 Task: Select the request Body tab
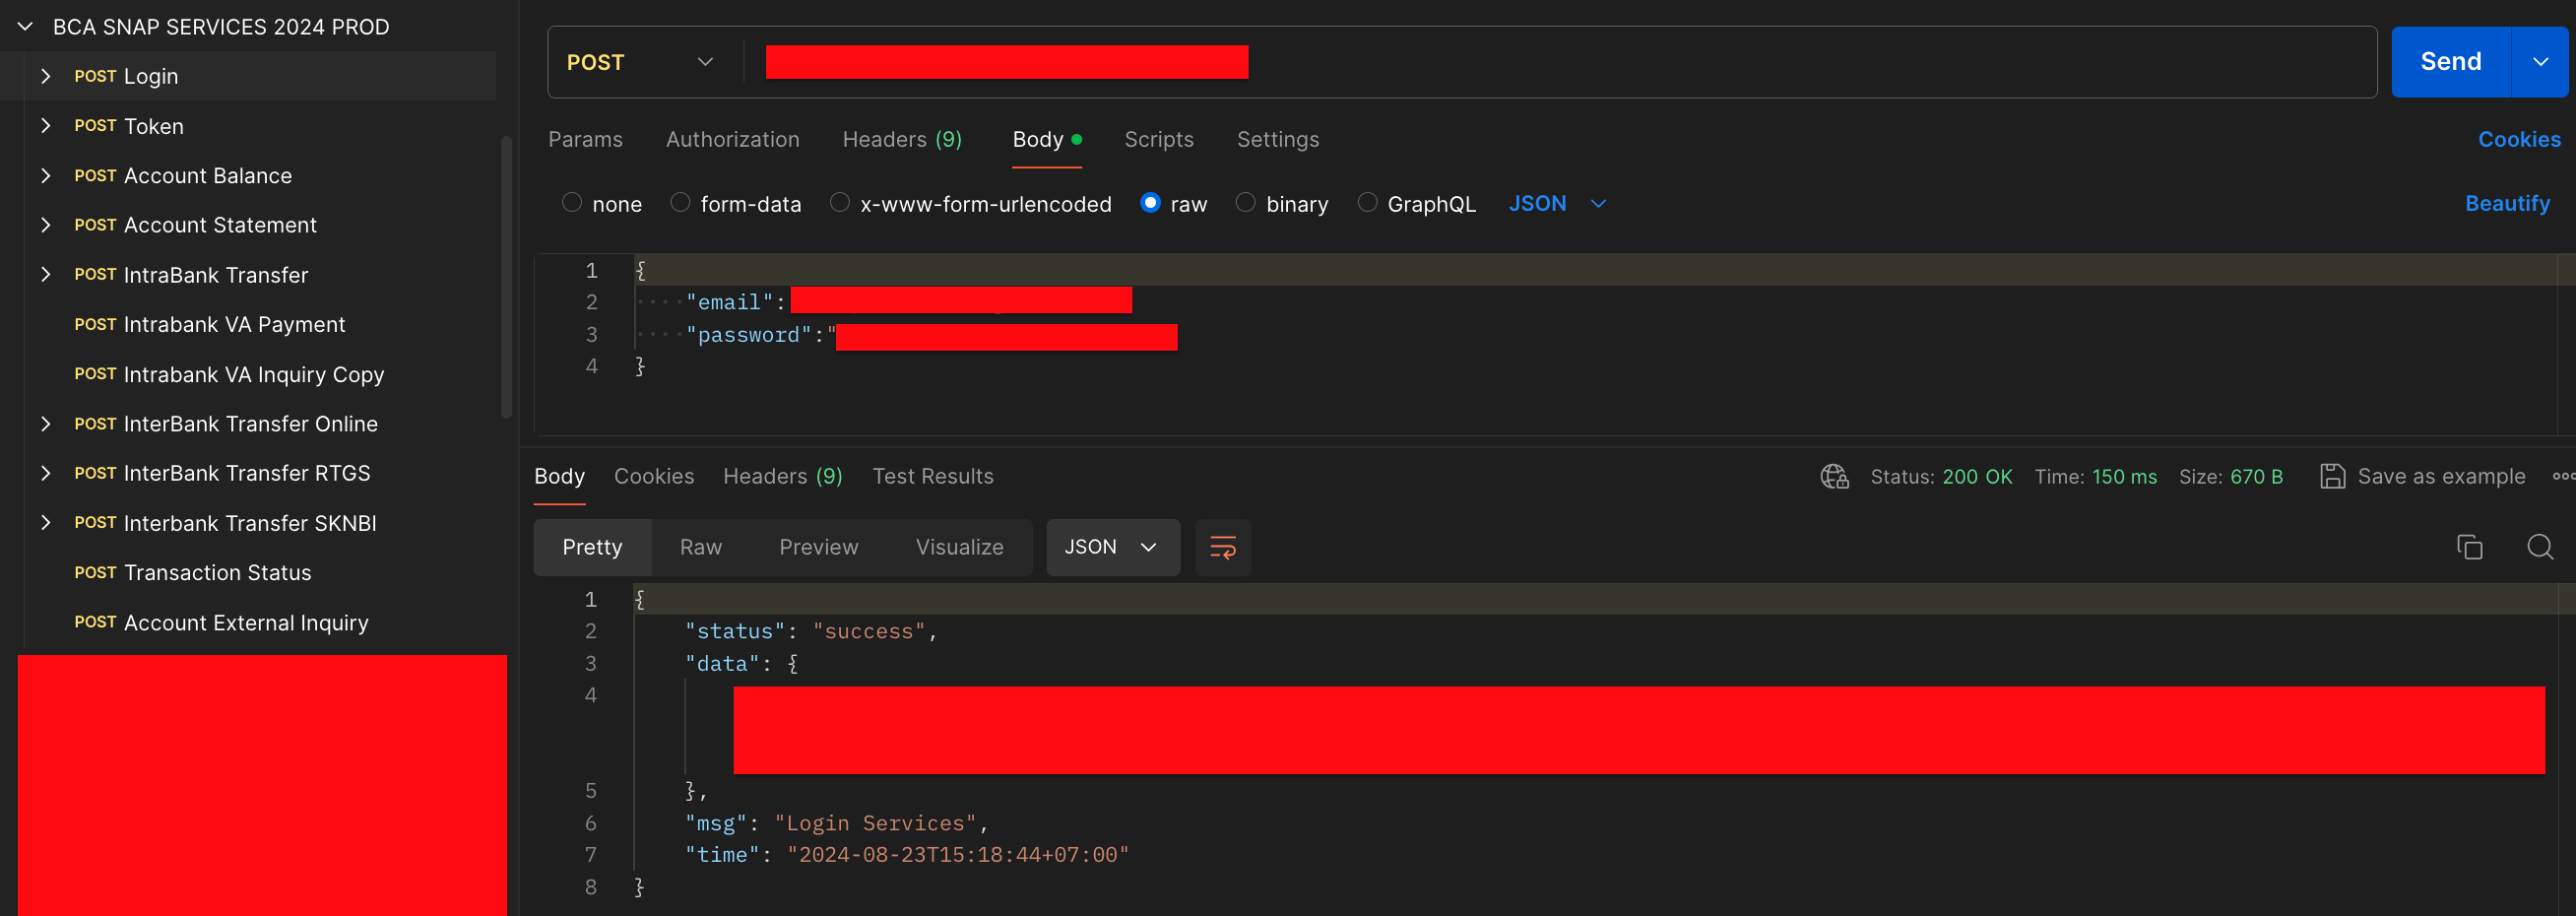[x=1046, y=139]
